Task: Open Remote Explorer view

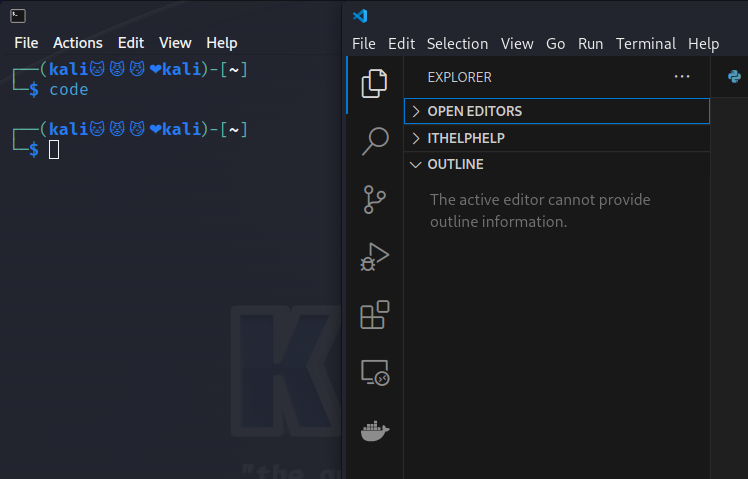Action: coord(375,373)
